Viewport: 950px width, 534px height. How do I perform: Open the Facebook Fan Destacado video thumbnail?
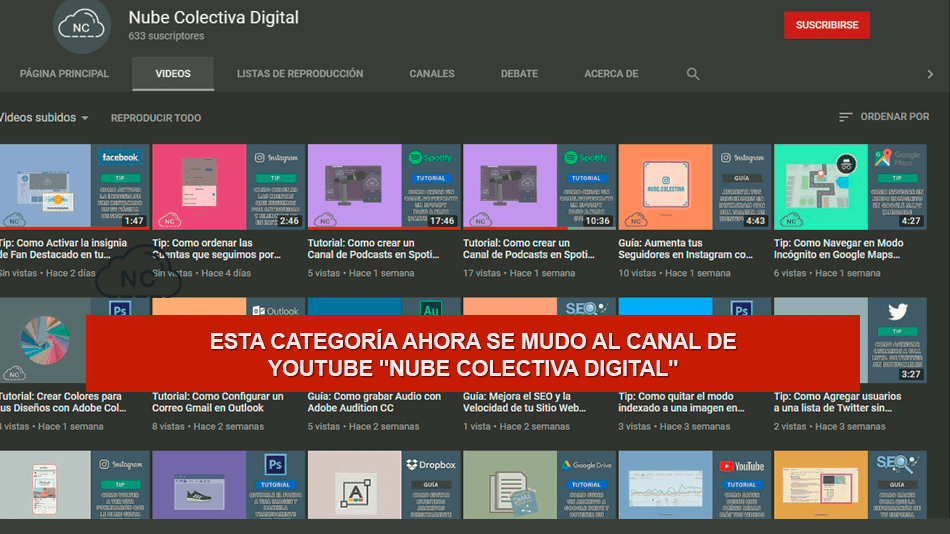(x=74, y=187)
